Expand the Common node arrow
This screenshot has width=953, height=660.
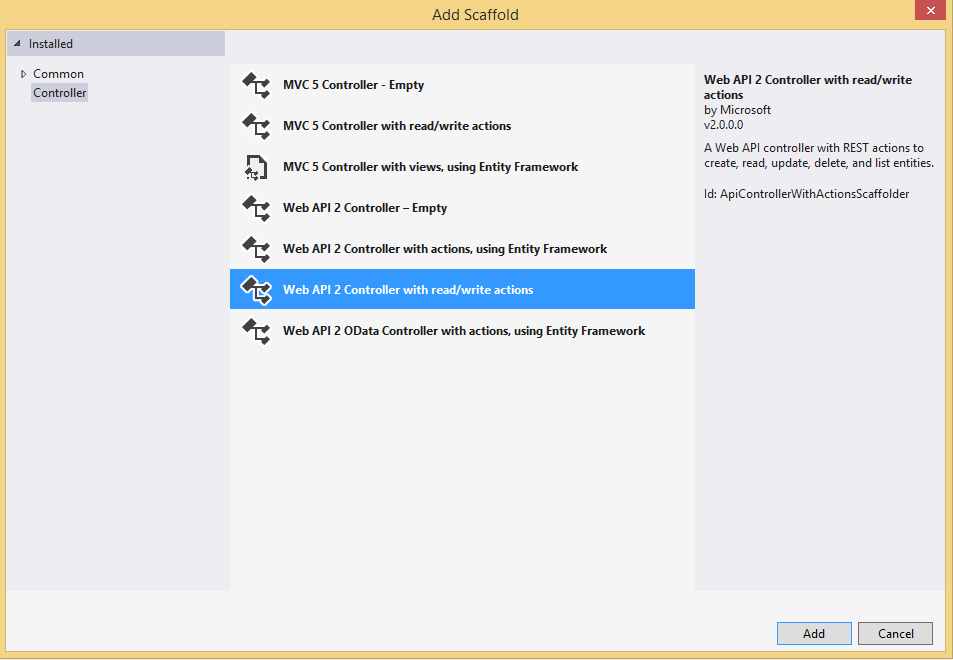(23, 74)
